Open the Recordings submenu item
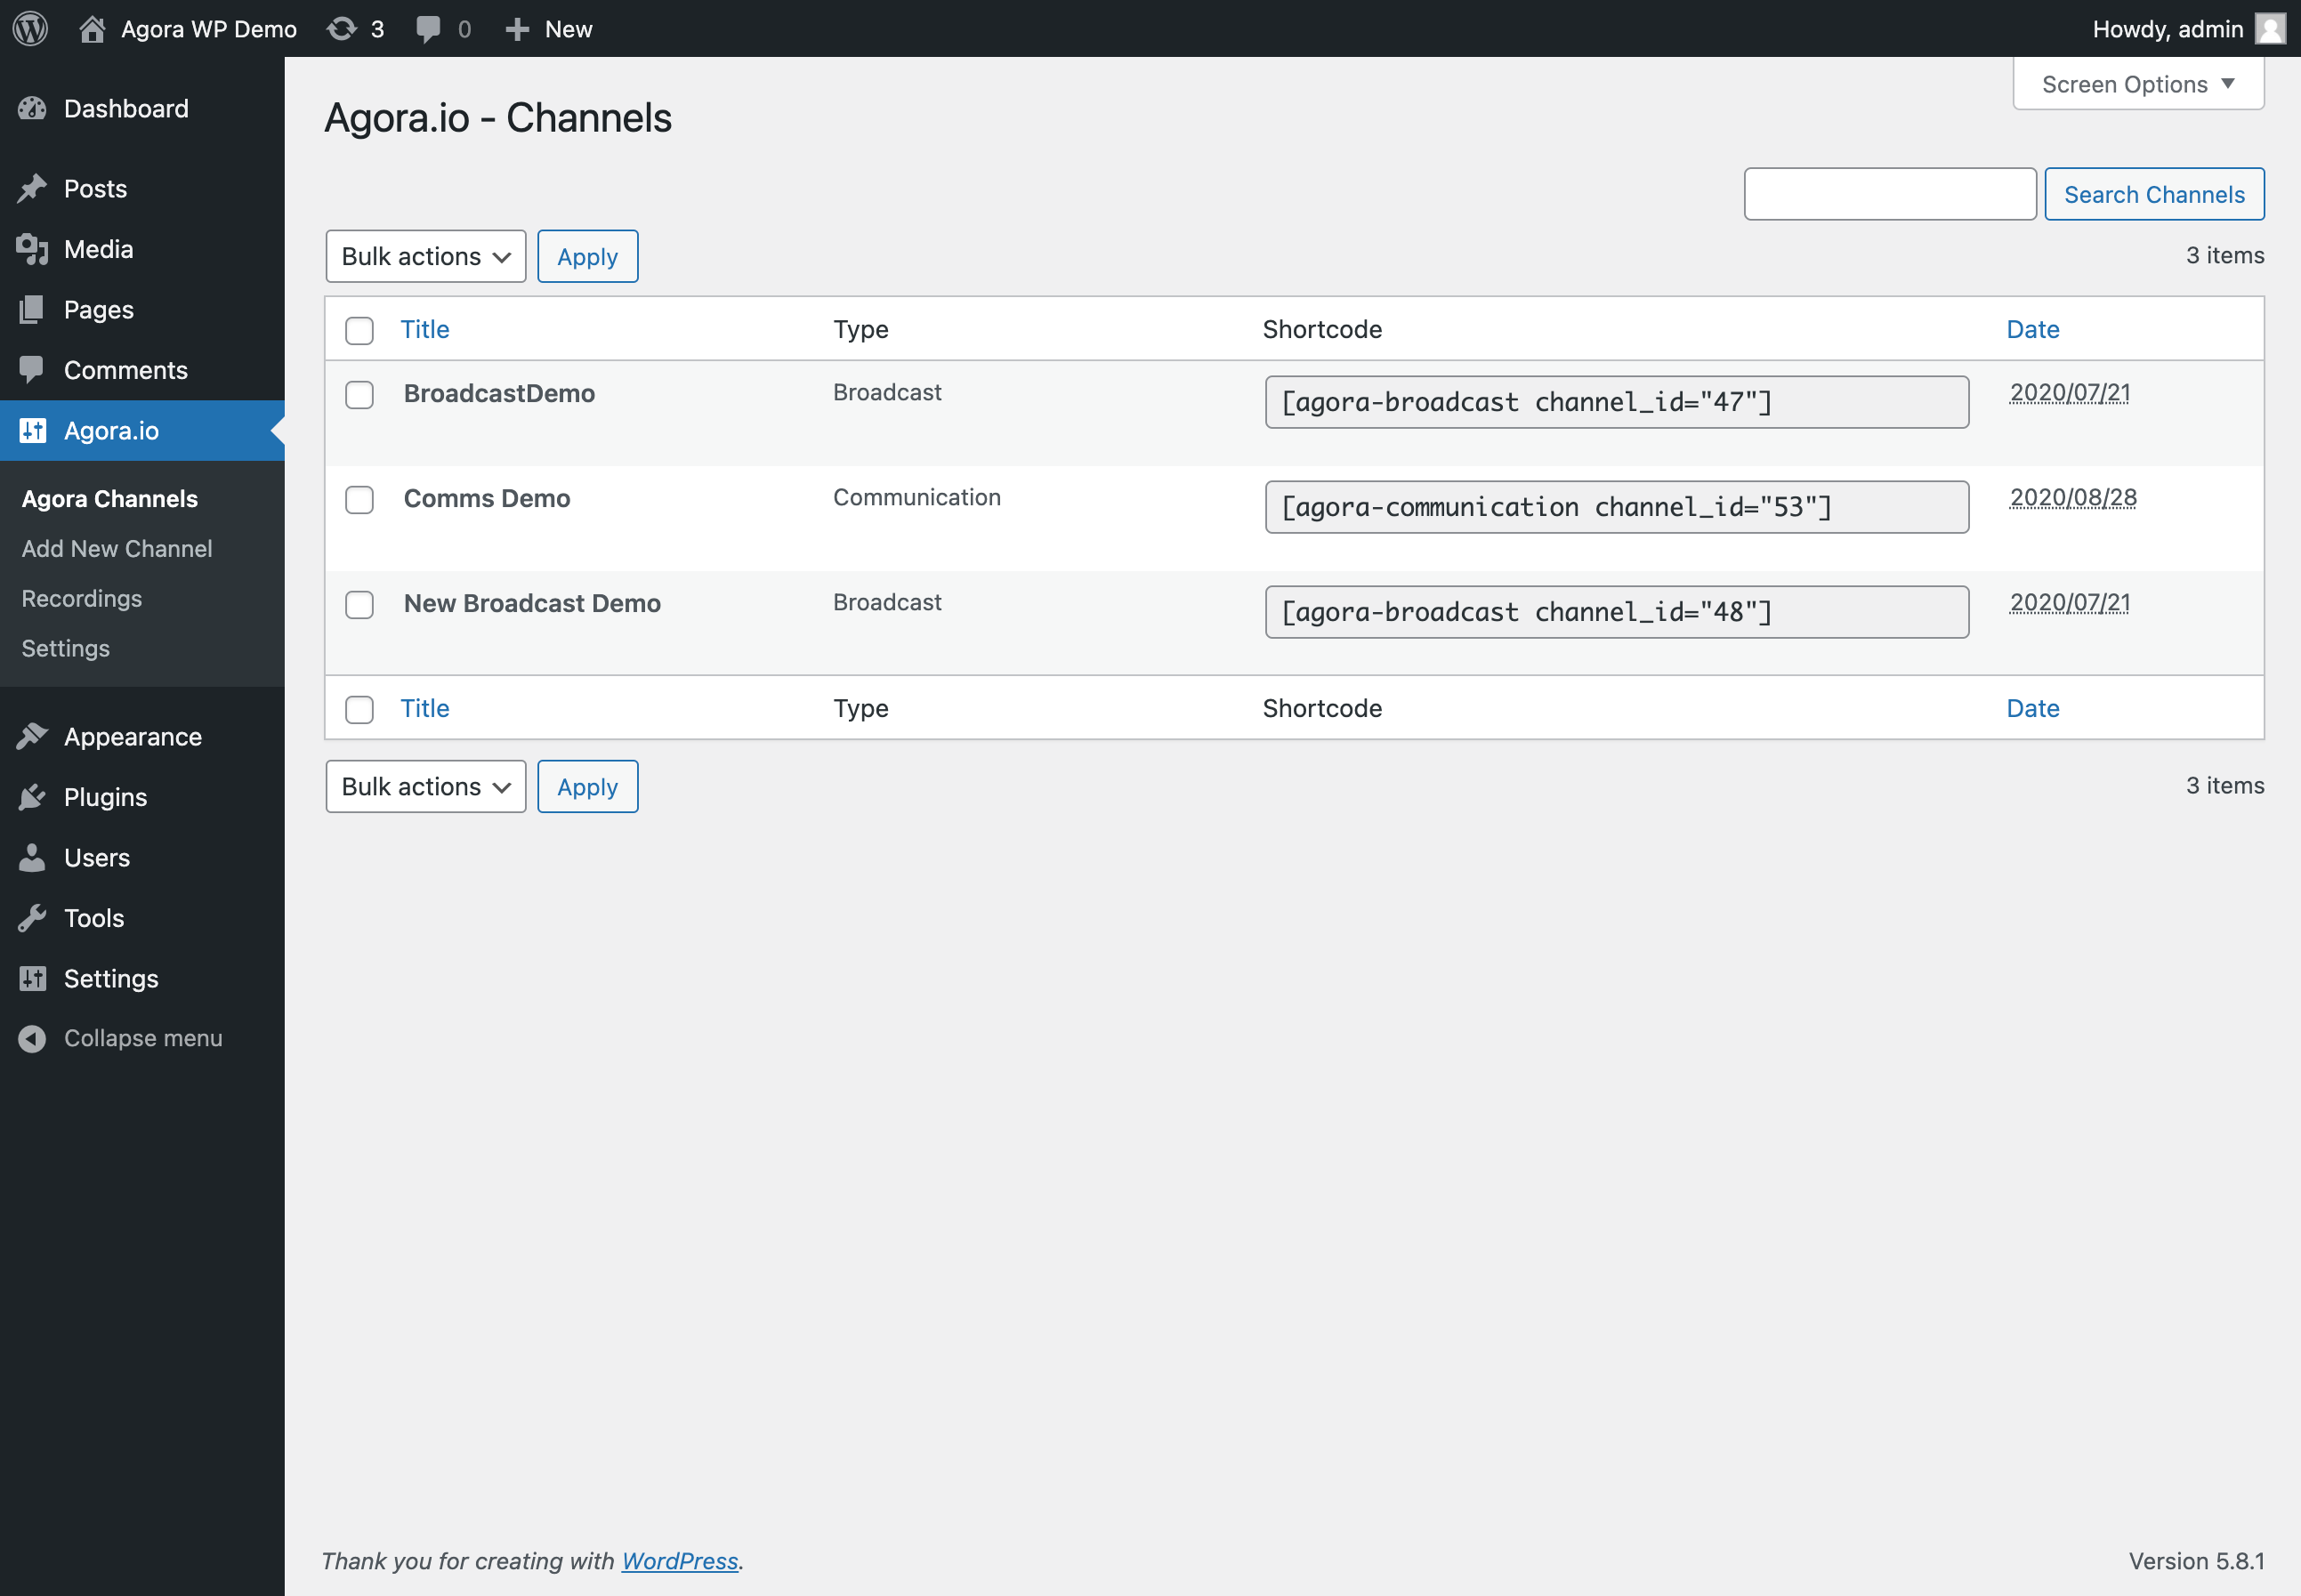This screenshot has width=2301, height=1596. pos(82,598)
